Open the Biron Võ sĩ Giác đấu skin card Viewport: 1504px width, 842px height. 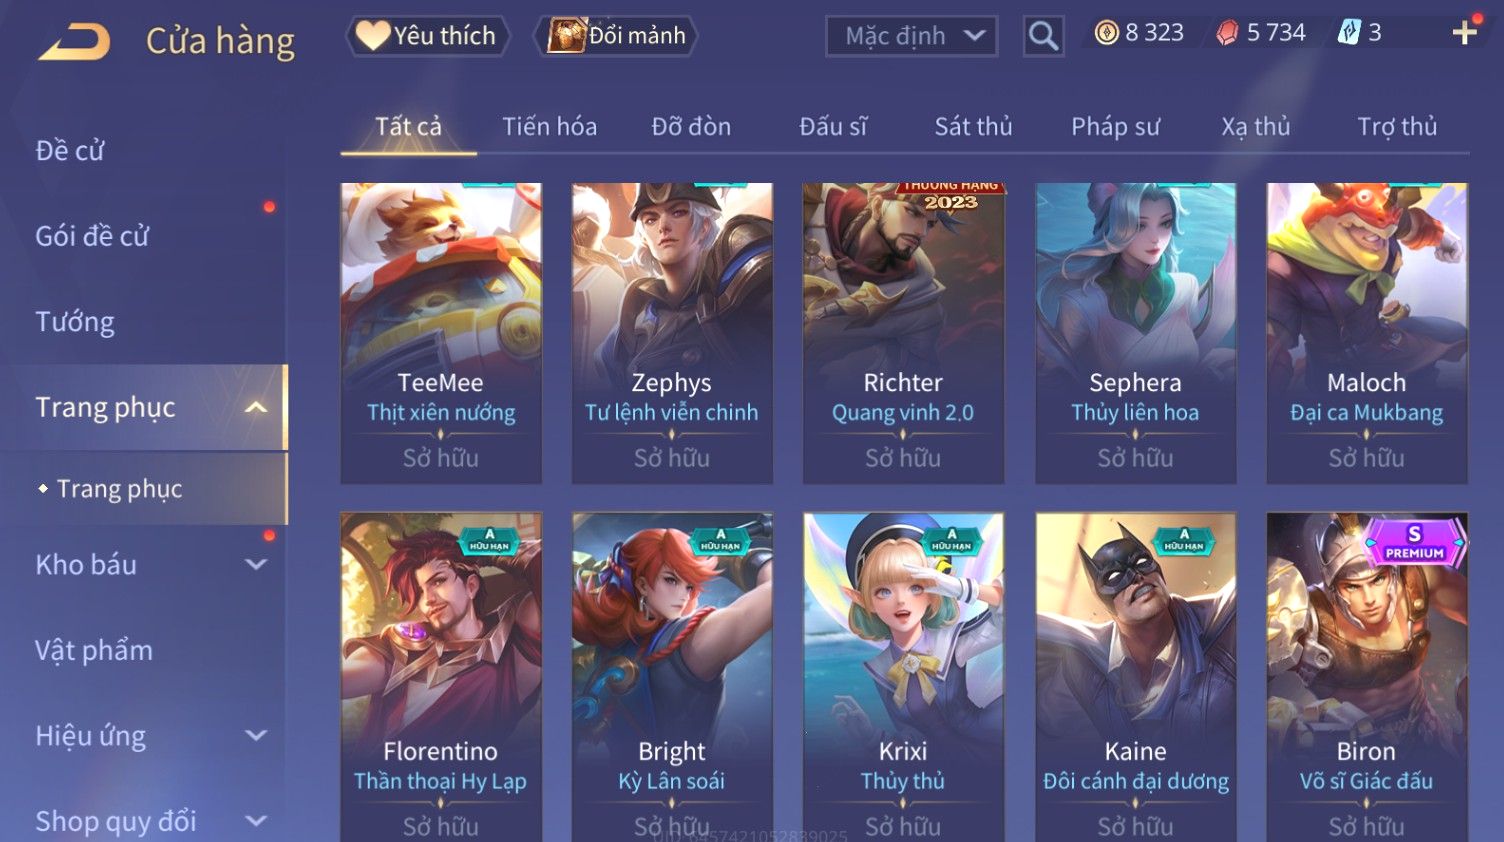click(x=1366, y=677)
